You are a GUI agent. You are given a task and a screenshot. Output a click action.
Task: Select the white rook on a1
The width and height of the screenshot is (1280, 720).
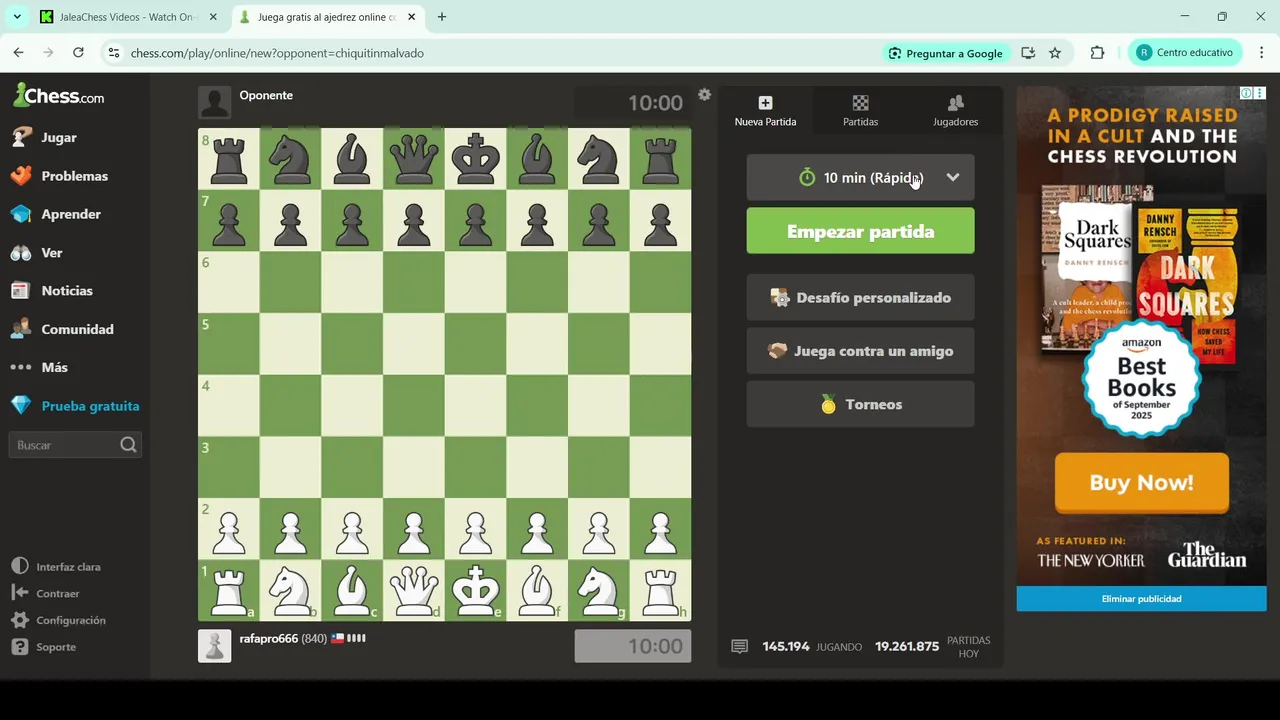229,590
